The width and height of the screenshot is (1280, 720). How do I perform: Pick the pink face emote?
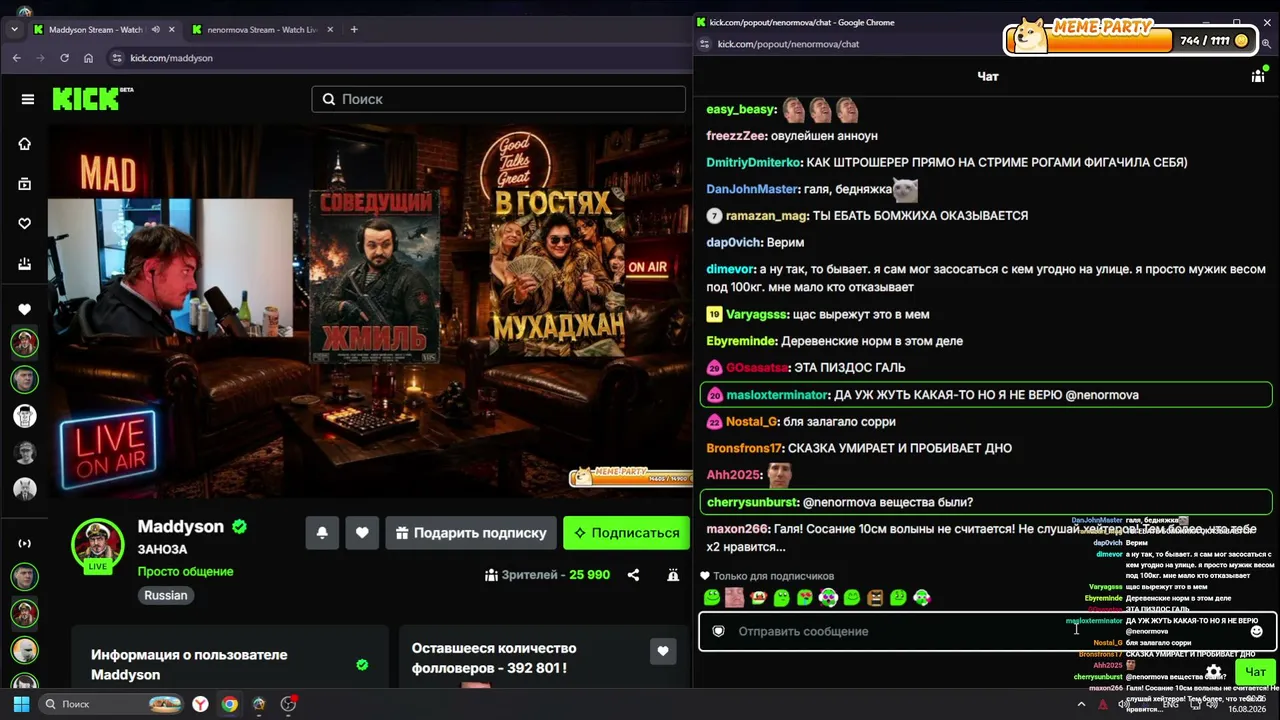click(735, 598)
